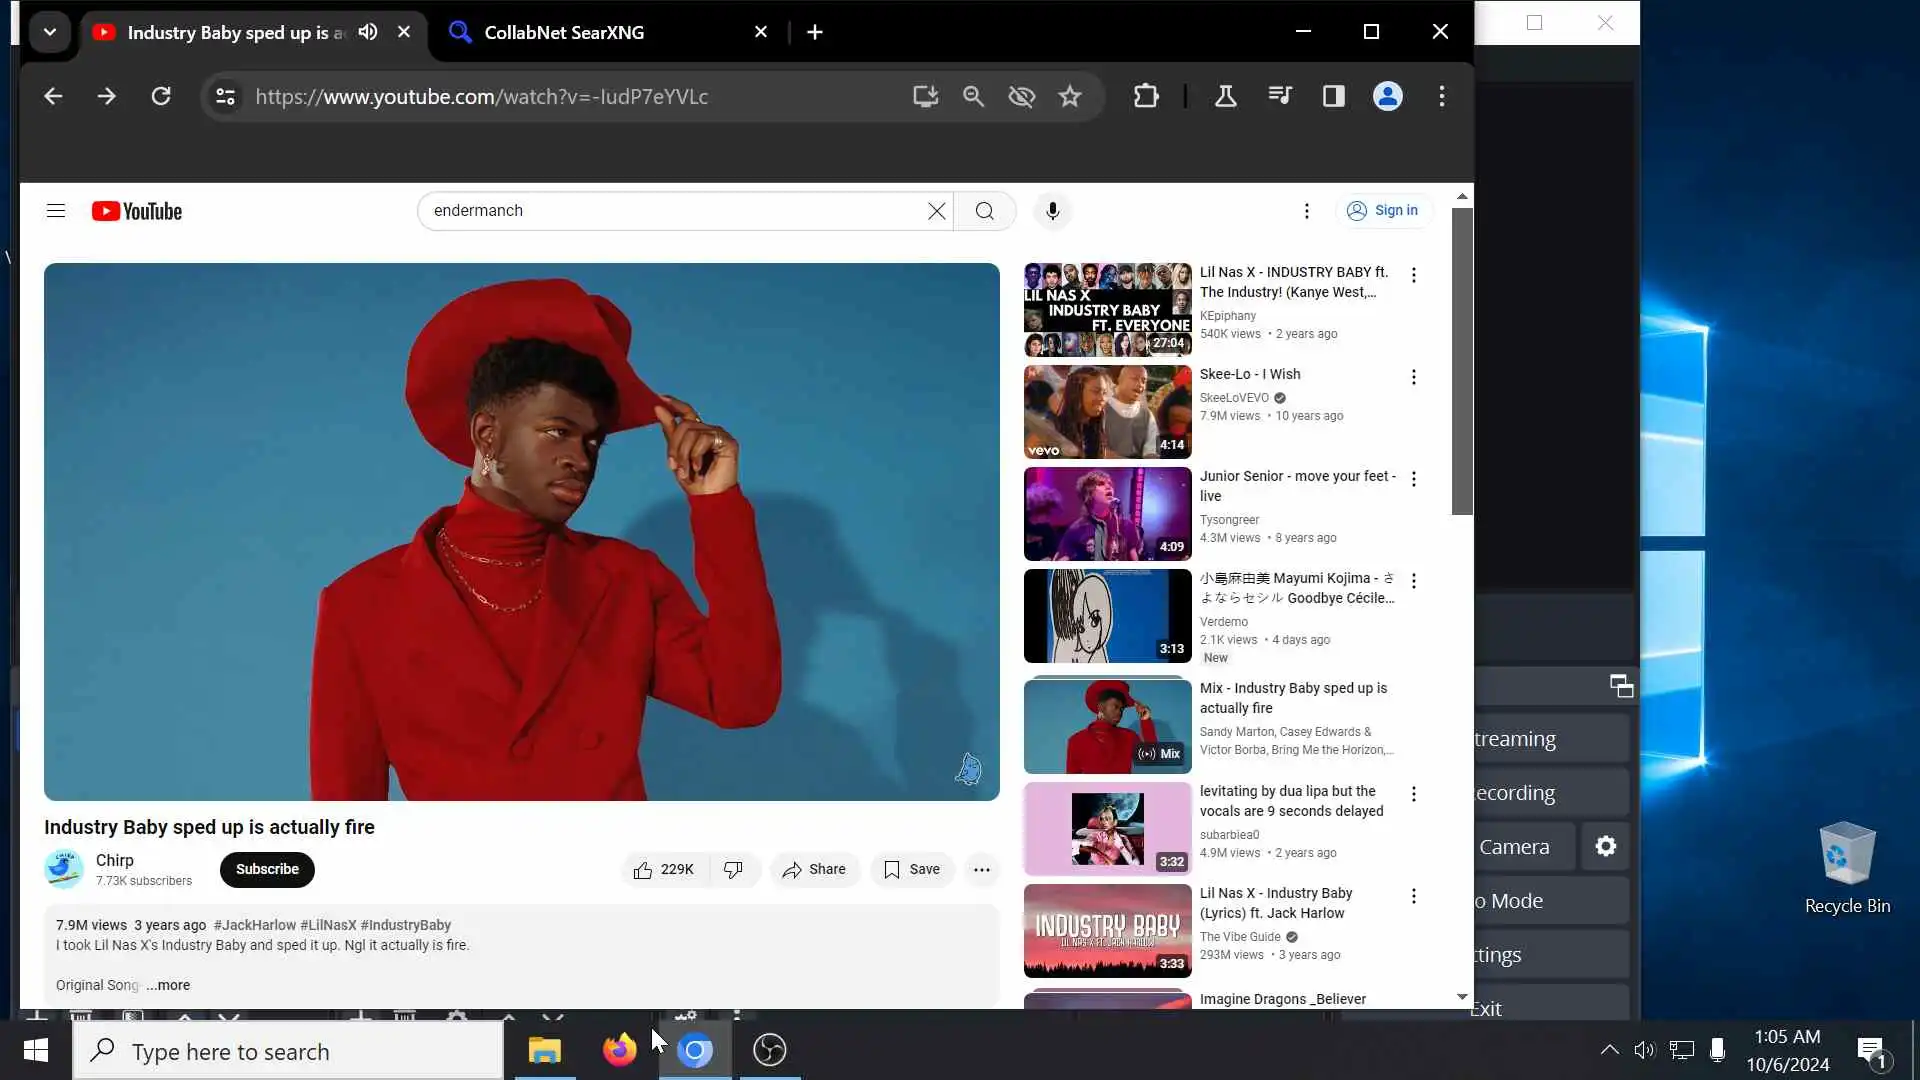Open the browser extensions puzzle icon
Viewport: 1920px width, 1080px height.
[x=1146, y=96]
